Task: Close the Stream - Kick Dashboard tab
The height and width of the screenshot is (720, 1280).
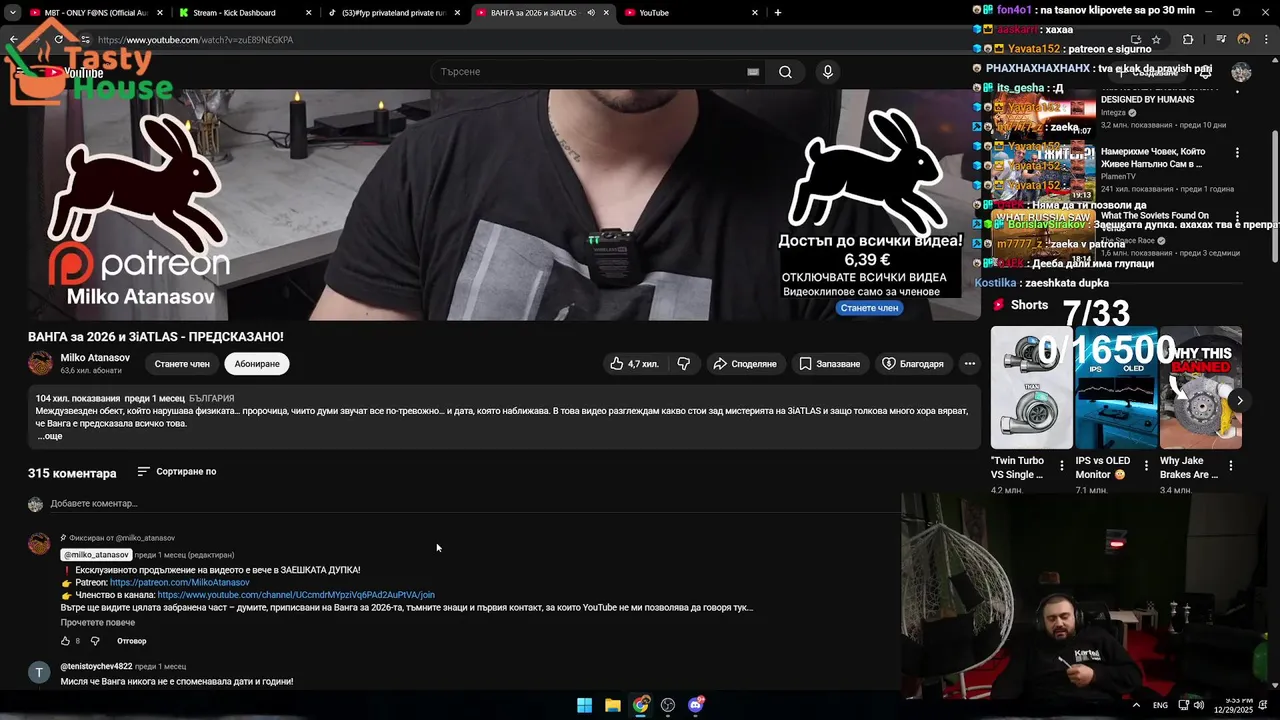Action: pos(309,13)
